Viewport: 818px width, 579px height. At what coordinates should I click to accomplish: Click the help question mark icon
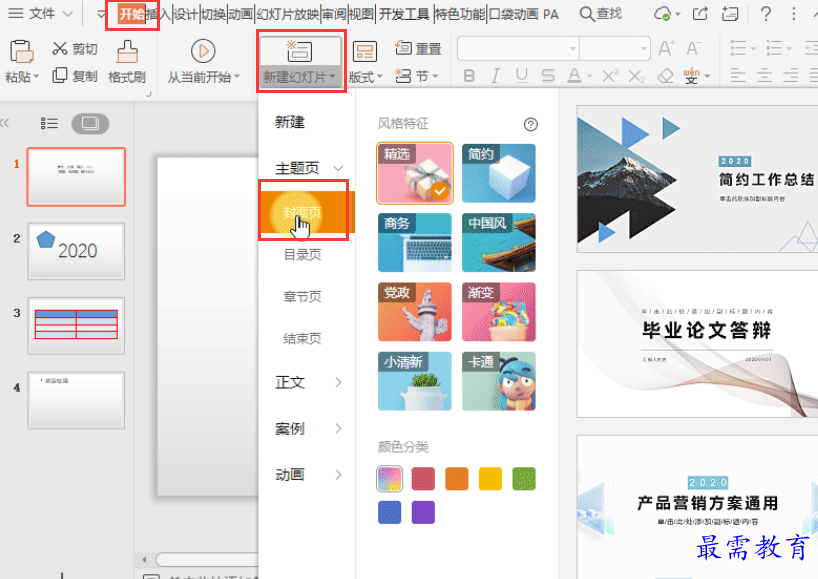[765, 14]
